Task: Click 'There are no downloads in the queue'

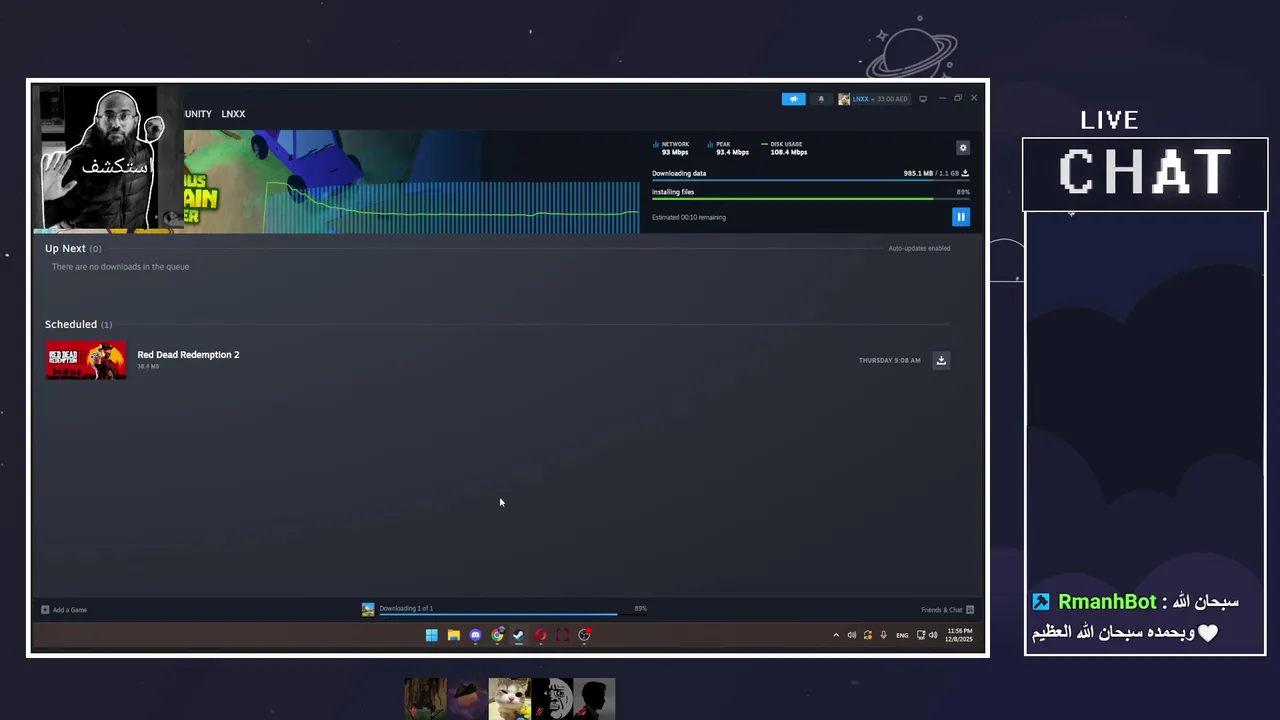Action: click(x=120, y=267)
